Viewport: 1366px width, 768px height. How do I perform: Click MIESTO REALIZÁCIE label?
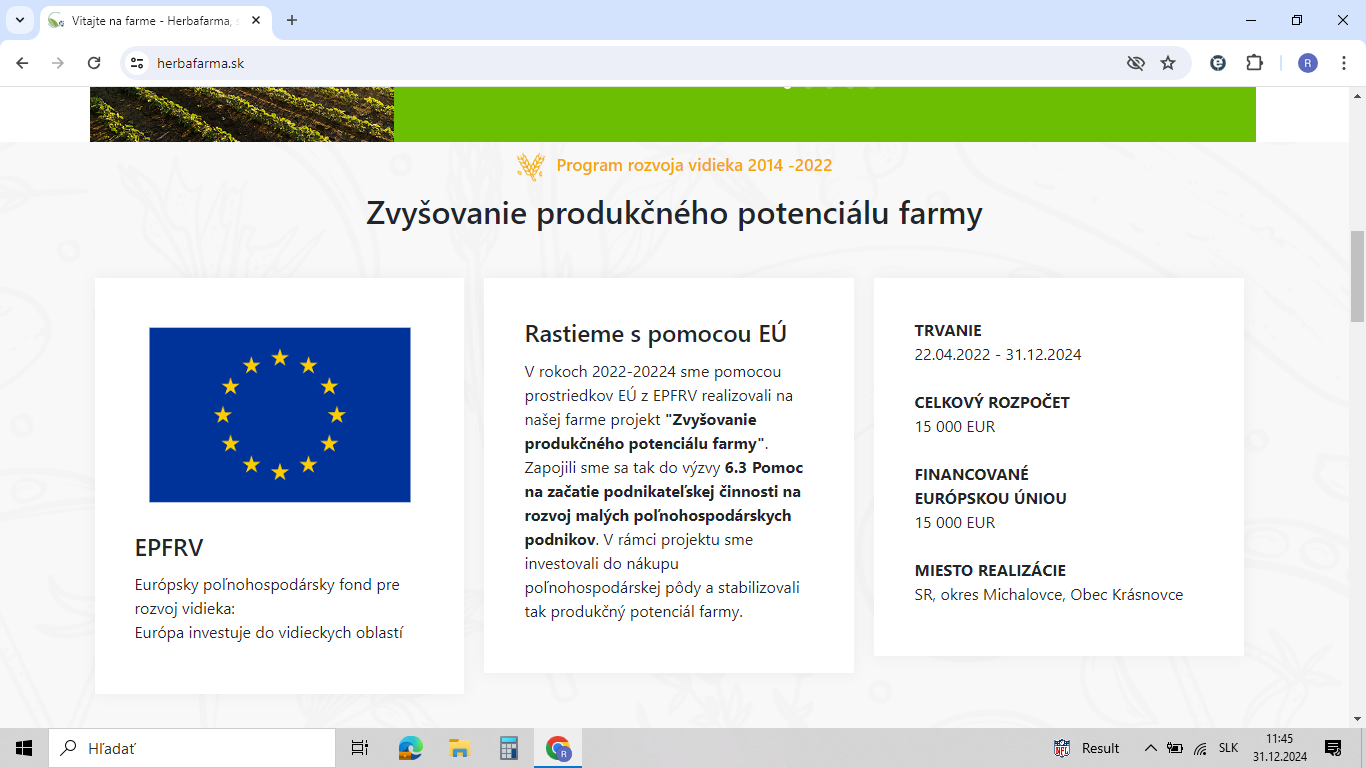pyautogui.click(x=990, y=571)
